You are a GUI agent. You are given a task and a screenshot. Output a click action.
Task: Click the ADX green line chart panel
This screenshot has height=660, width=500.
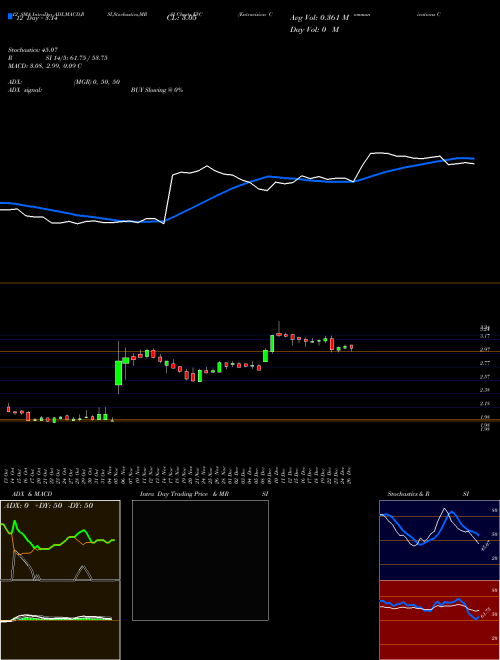(60, 540)
